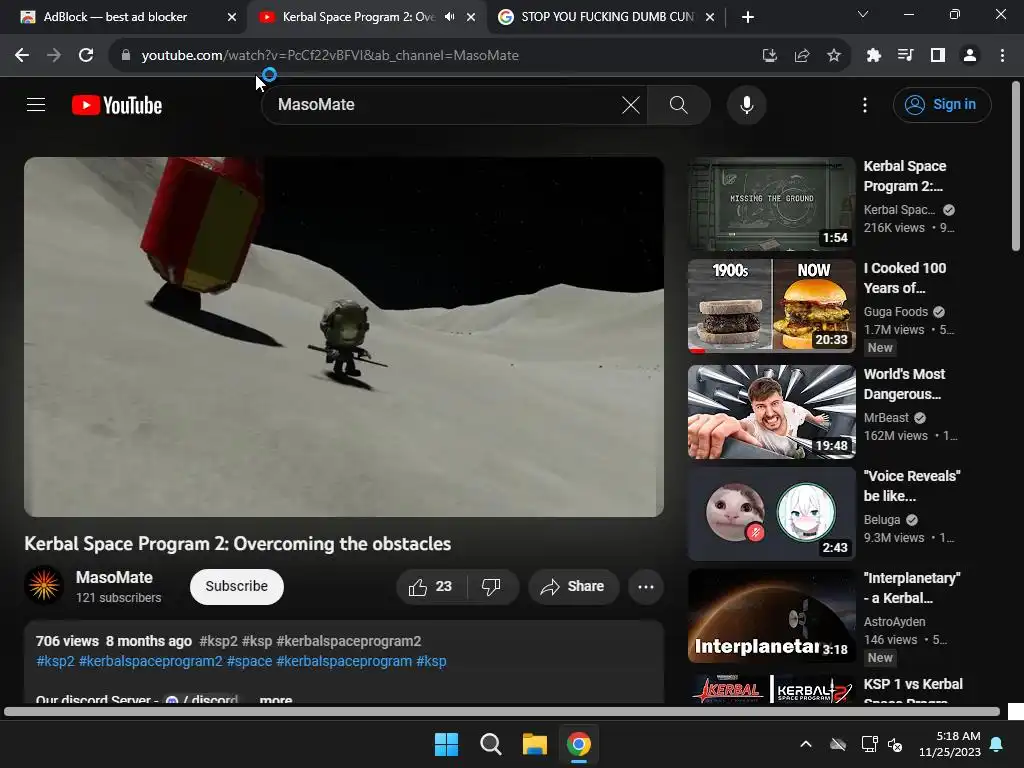Viewport: 1024px width, 768px height.
Task: Reload the YouTube page
Action: [86, 56]
